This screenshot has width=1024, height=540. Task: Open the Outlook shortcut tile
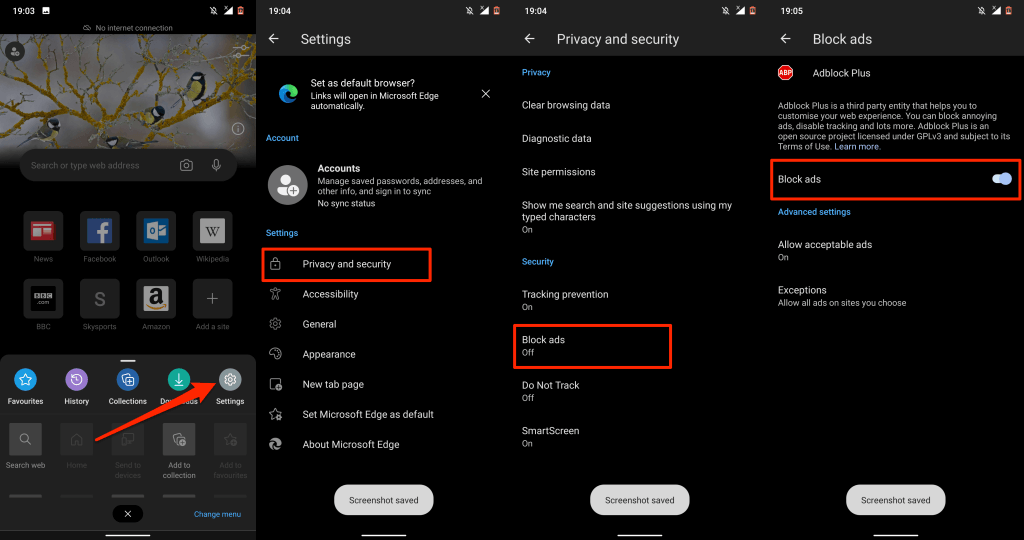(156, 231)
